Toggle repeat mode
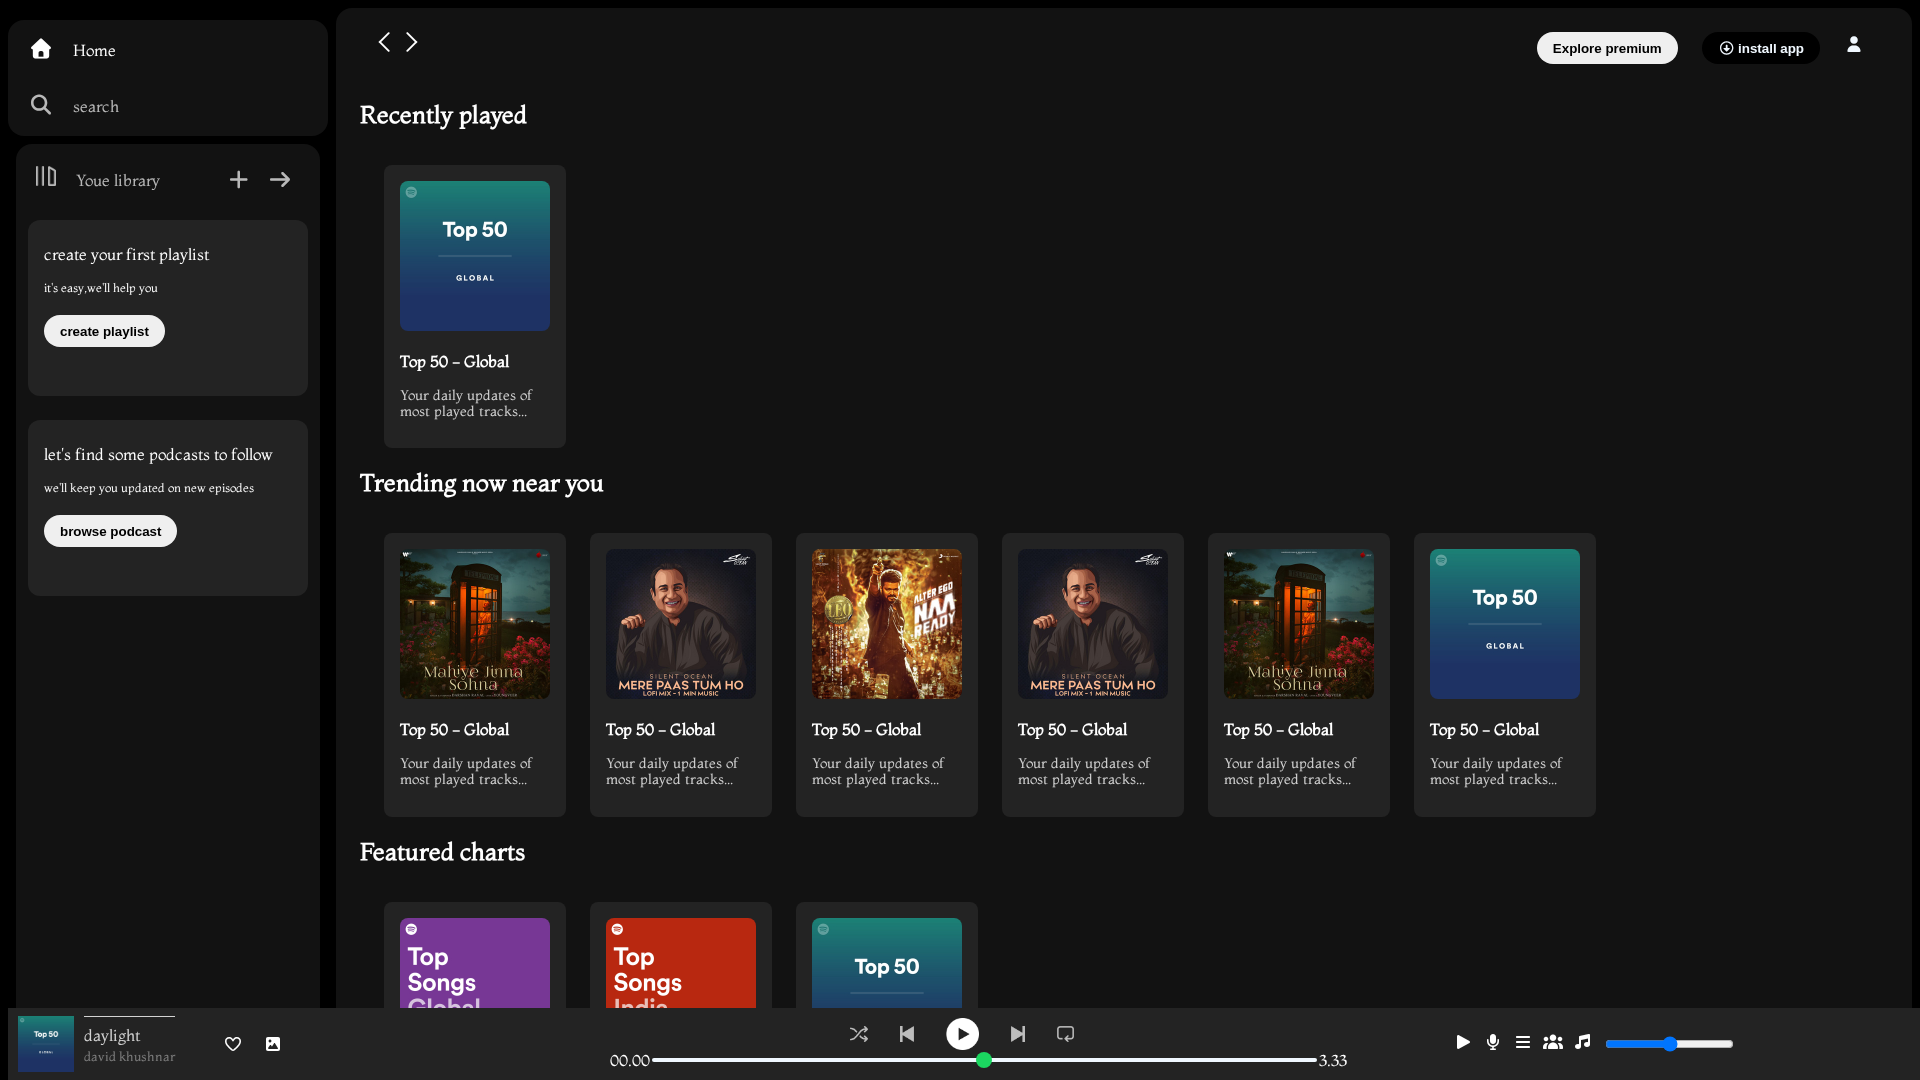 coord(1066,1034)
